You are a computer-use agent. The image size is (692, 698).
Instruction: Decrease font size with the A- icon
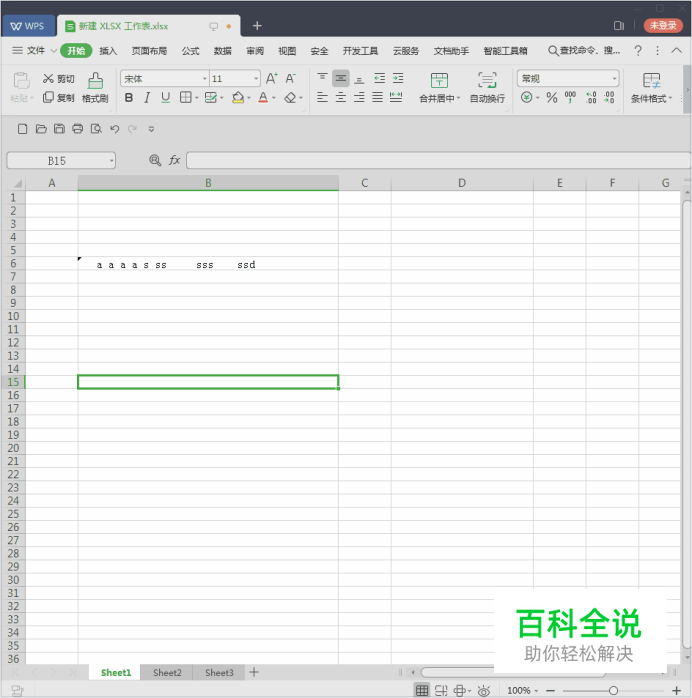coord(291,79)
